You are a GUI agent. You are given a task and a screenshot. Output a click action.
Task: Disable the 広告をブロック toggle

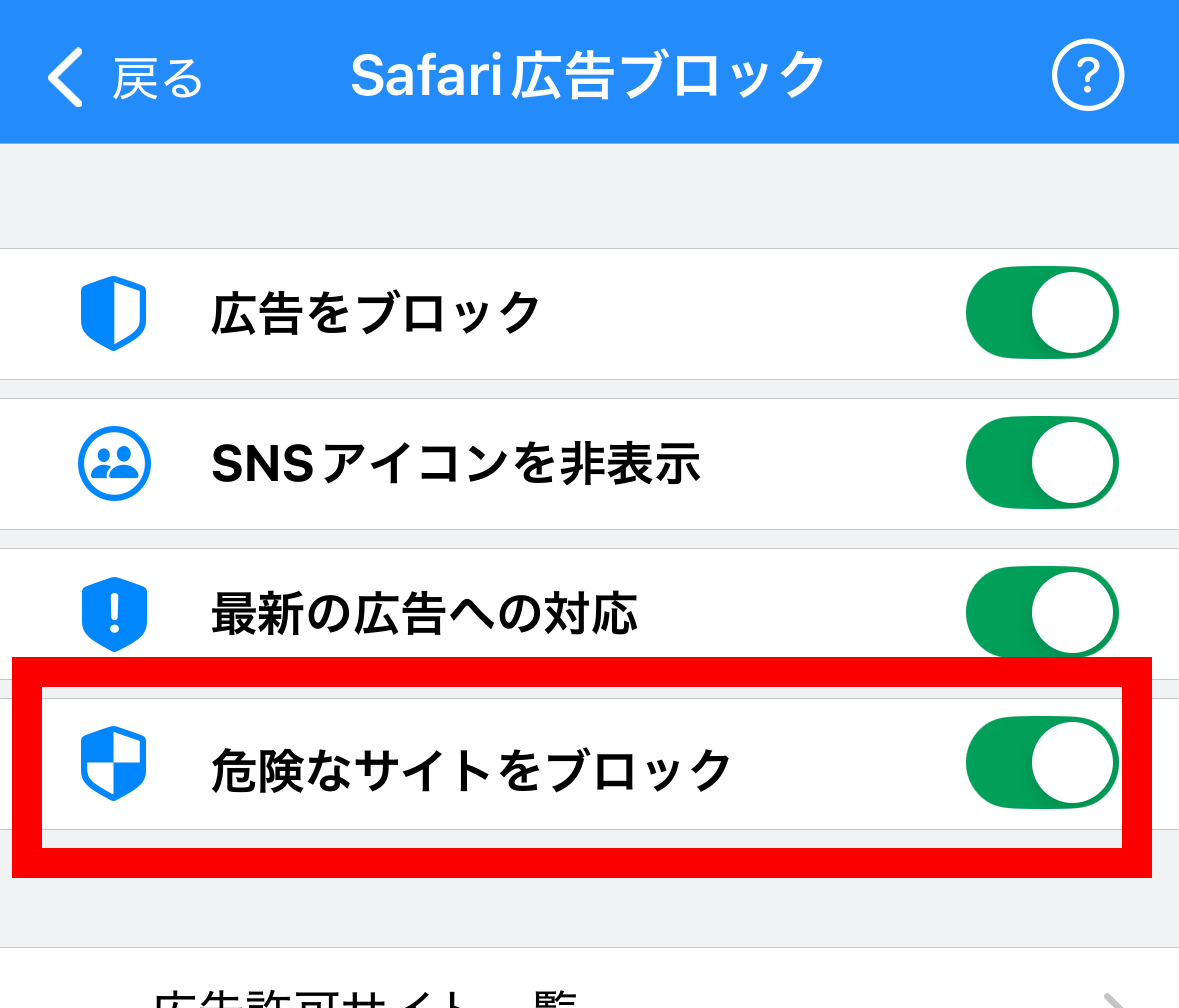pos(1041,313)
